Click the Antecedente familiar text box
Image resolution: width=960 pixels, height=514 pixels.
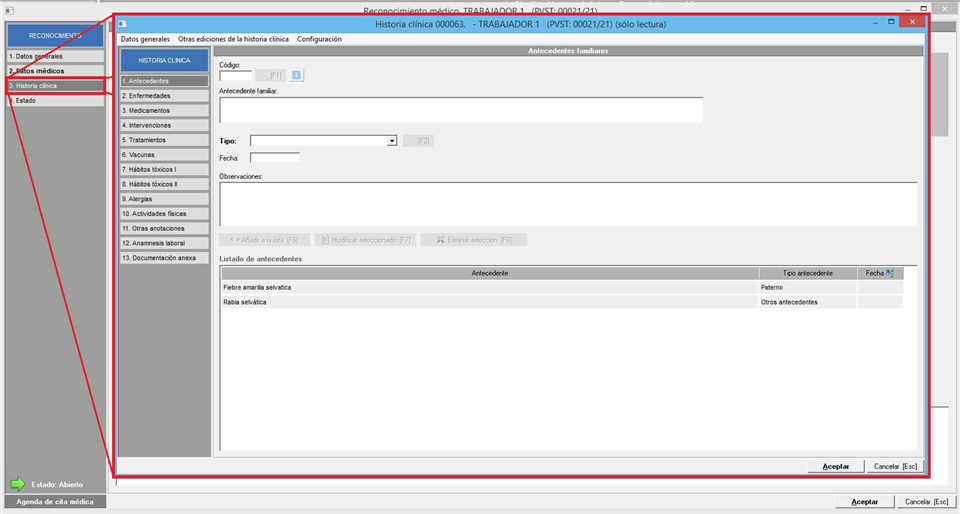click(x=461, y=110)
